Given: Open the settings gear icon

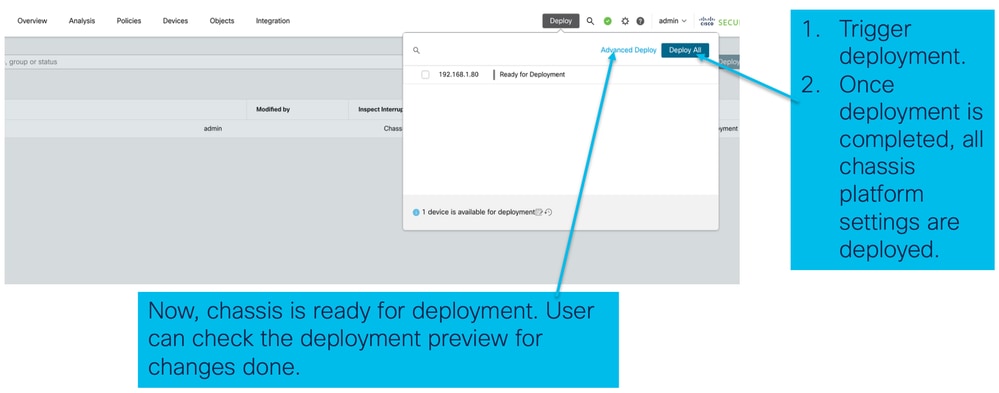Looking at the screenshot, I should [625, 21].
